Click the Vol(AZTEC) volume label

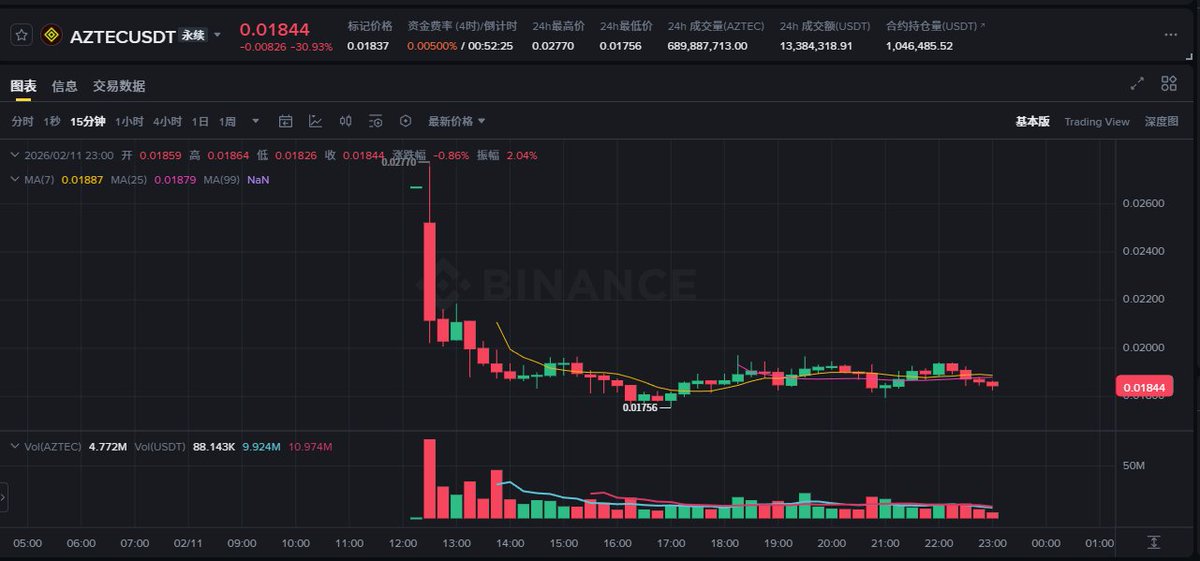[53, 446]
